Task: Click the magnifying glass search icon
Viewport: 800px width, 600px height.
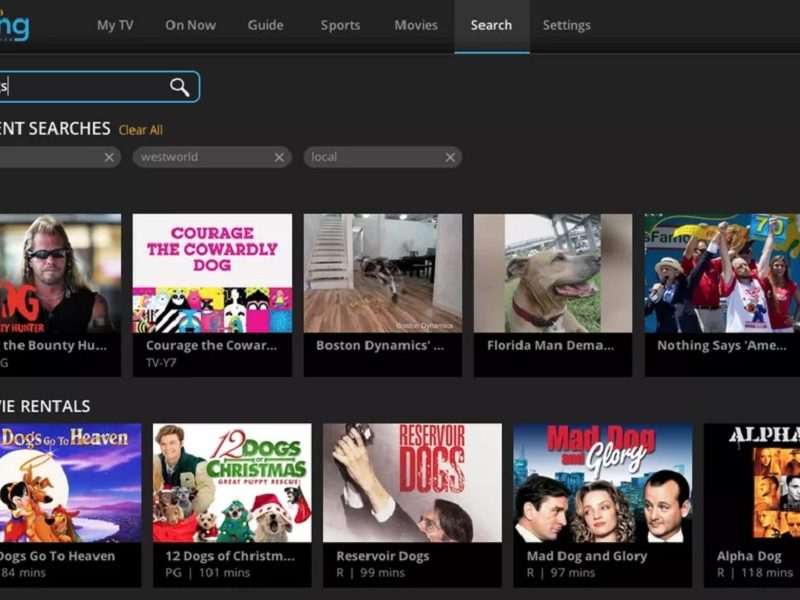Action: point(180,87)
